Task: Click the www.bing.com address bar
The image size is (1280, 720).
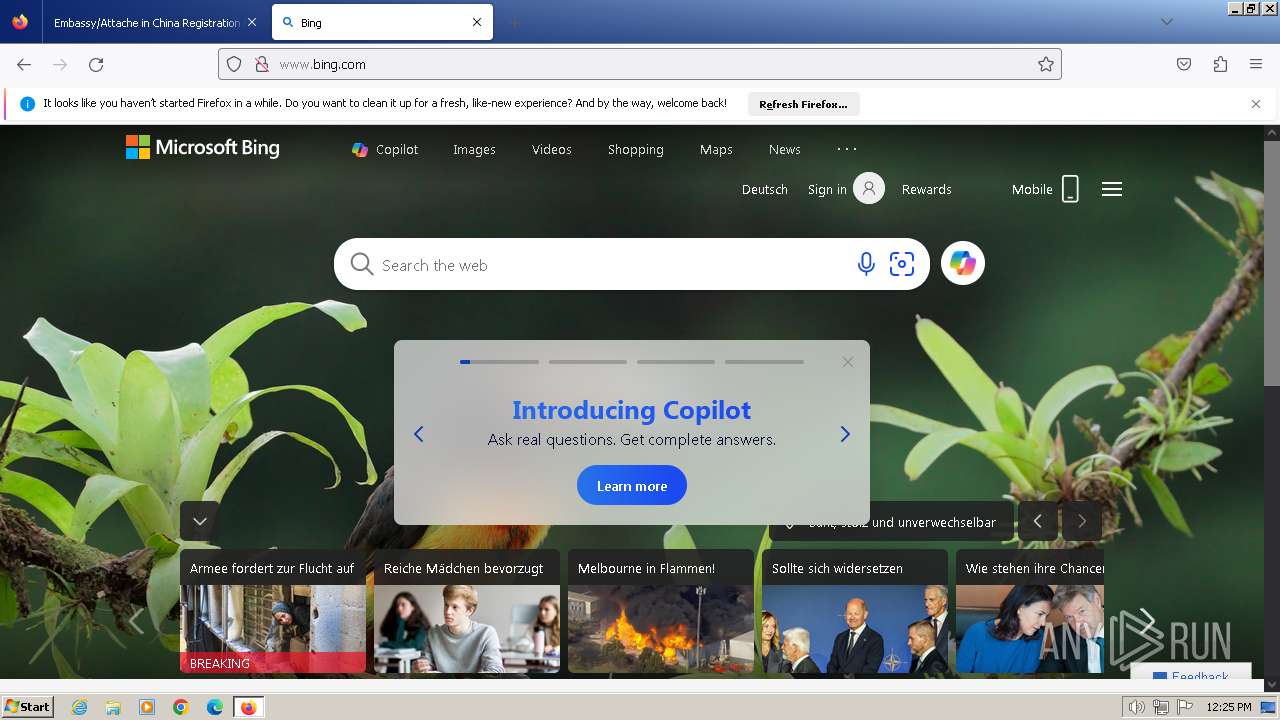Action: point(640,64)
